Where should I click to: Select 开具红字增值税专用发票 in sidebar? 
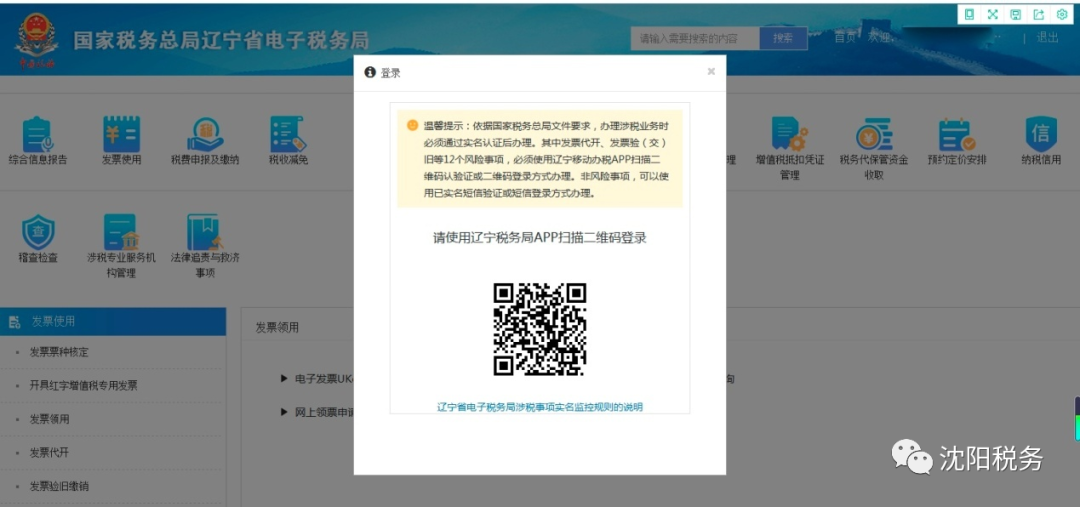coord(83,386)
